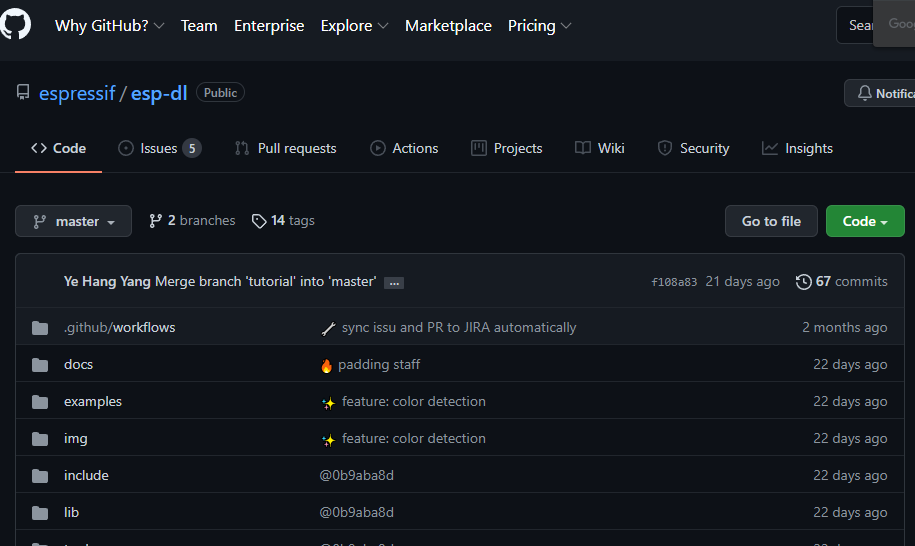View the 14 tags link

click(x=283, y=220)
